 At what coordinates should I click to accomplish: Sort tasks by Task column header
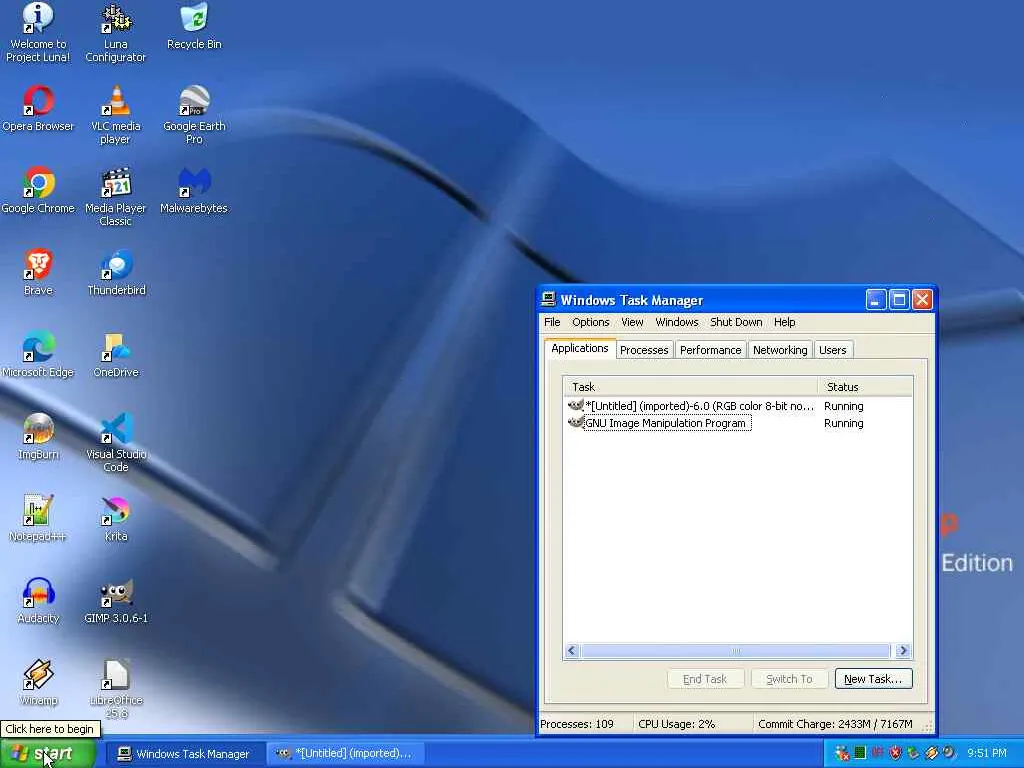tap(691, 387)
